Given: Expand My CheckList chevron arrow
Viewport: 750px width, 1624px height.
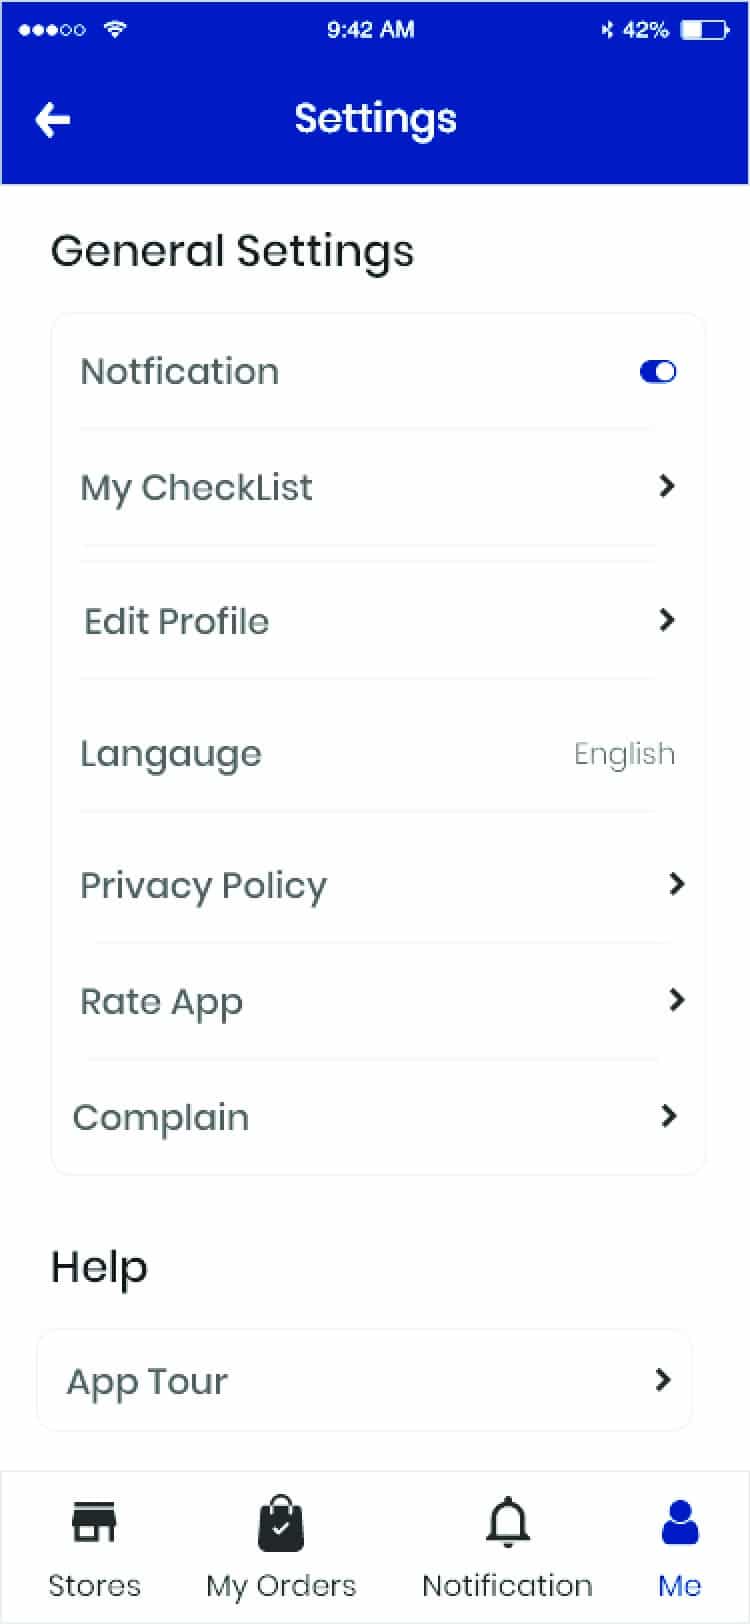Looking at the screenshot, I should 667,487.
